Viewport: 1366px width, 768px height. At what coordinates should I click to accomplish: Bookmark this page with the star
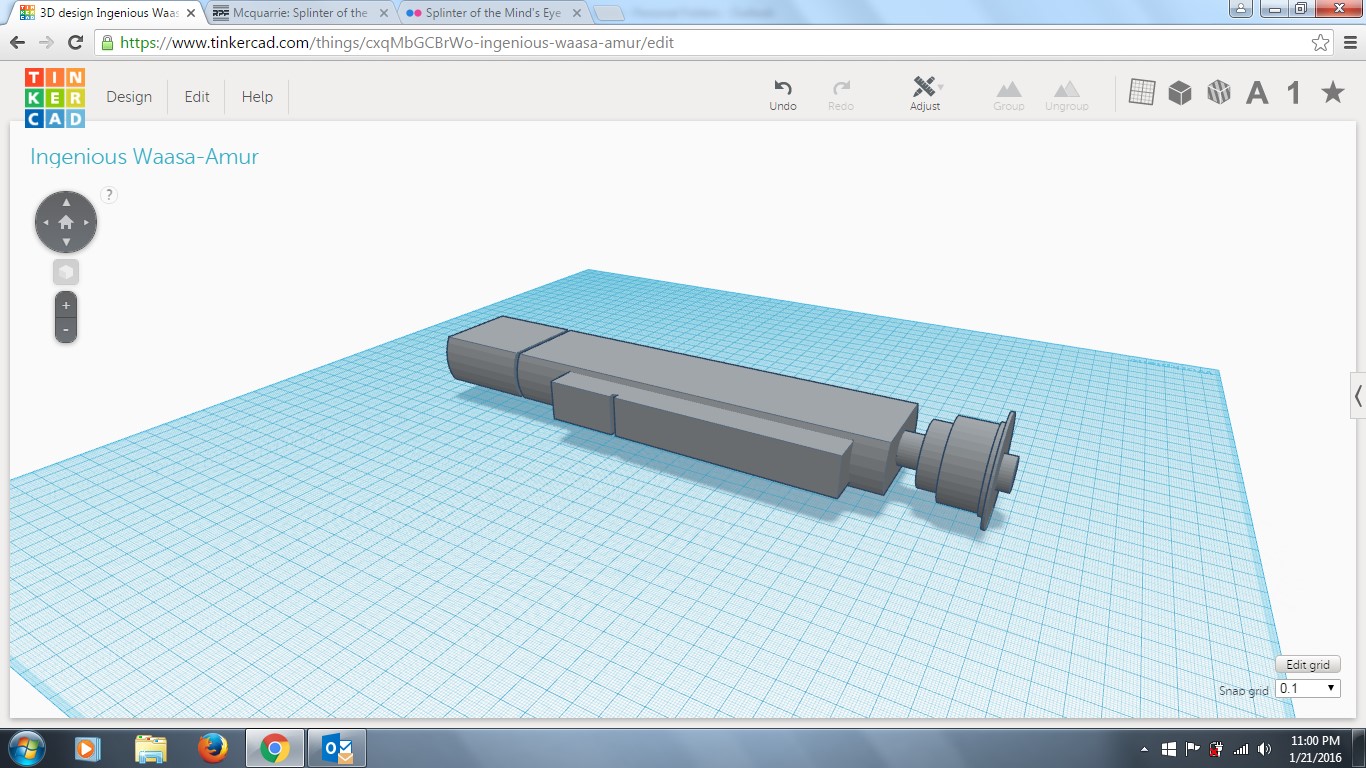click(1321, 43)
